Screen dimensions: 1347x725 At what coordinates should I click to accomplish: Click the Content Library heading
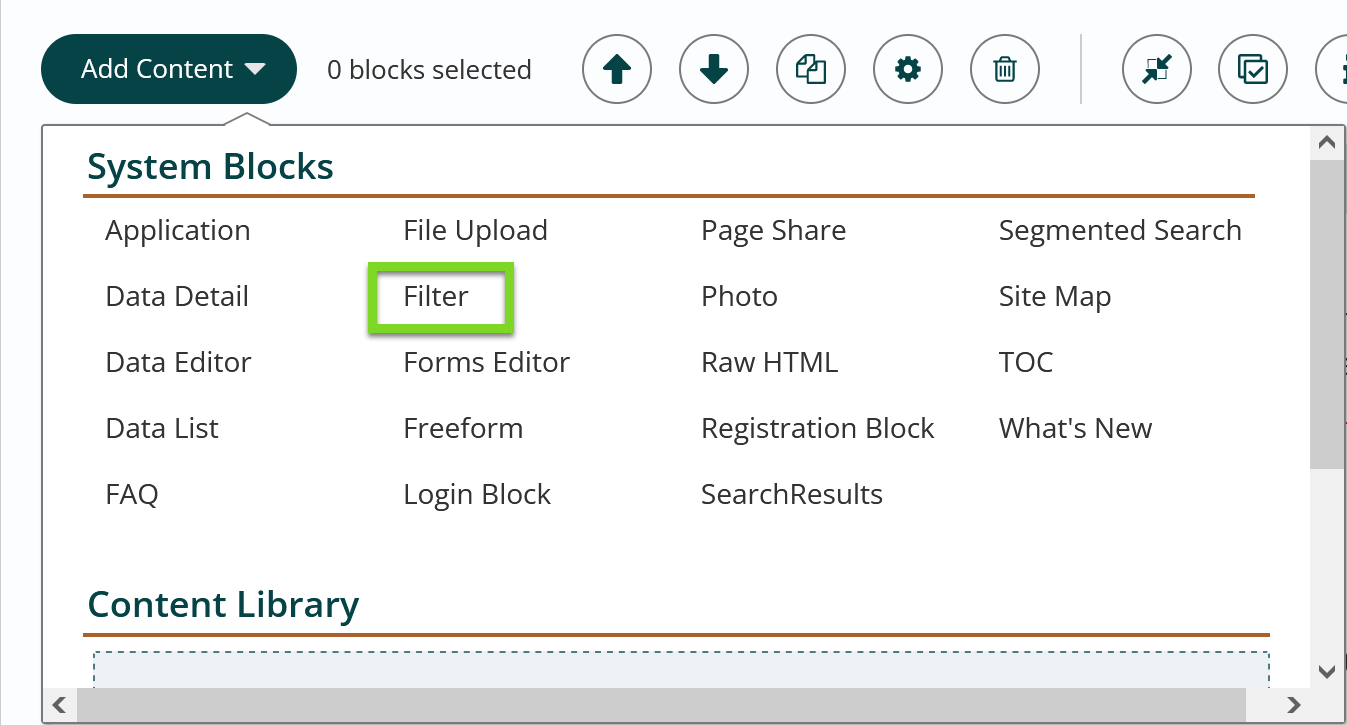(x=223, y=605)
